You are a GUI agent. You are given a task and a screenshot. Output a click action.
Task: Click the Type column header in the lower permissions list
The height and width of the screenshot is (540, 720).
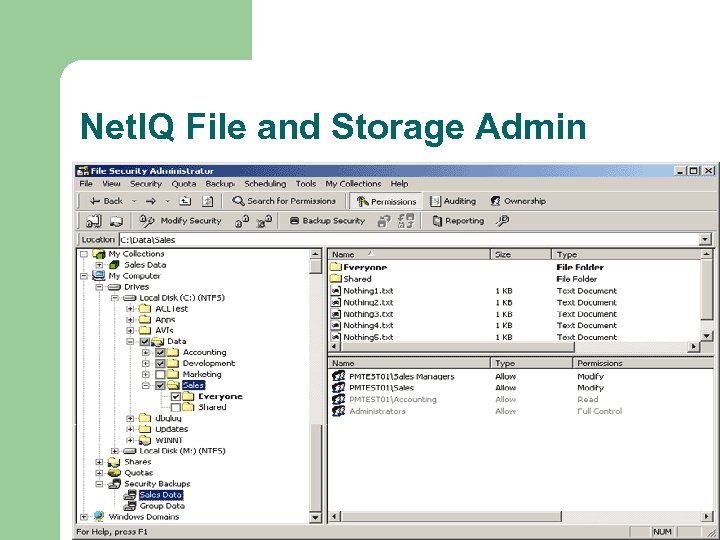tap(531, 363)
